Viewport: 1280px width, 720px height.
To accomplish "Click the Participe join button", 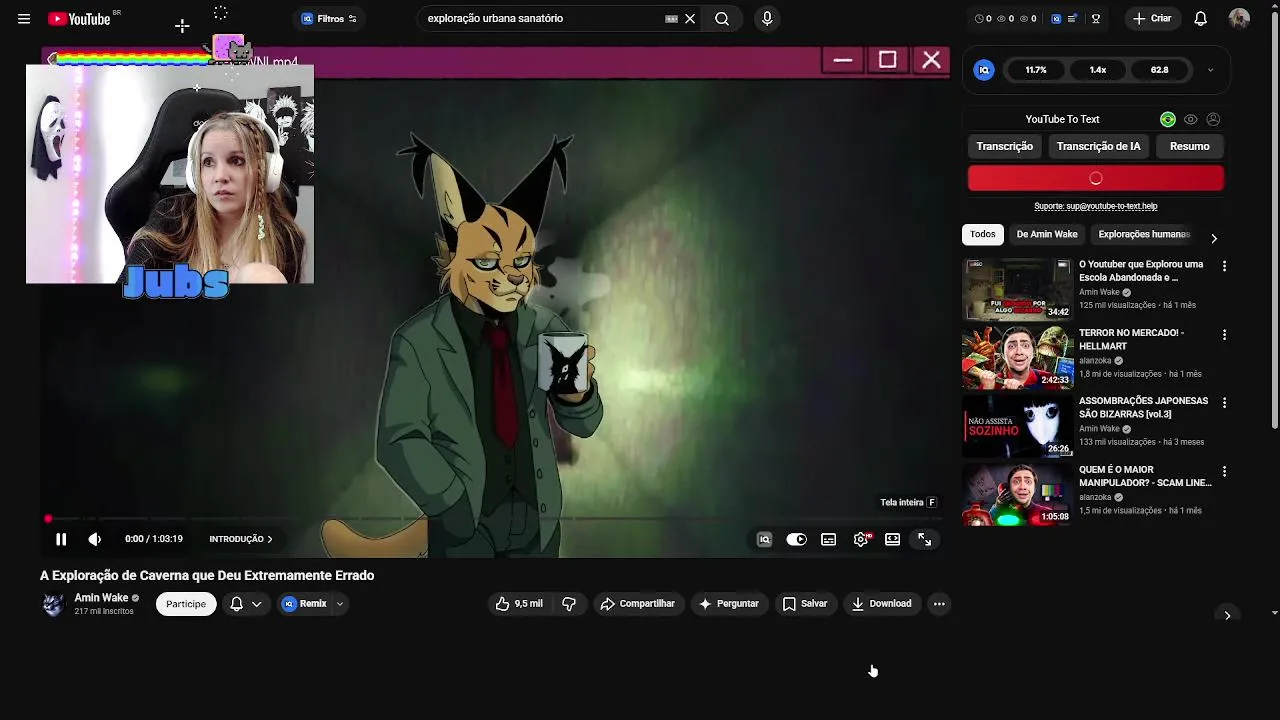I will pos(186,604).
